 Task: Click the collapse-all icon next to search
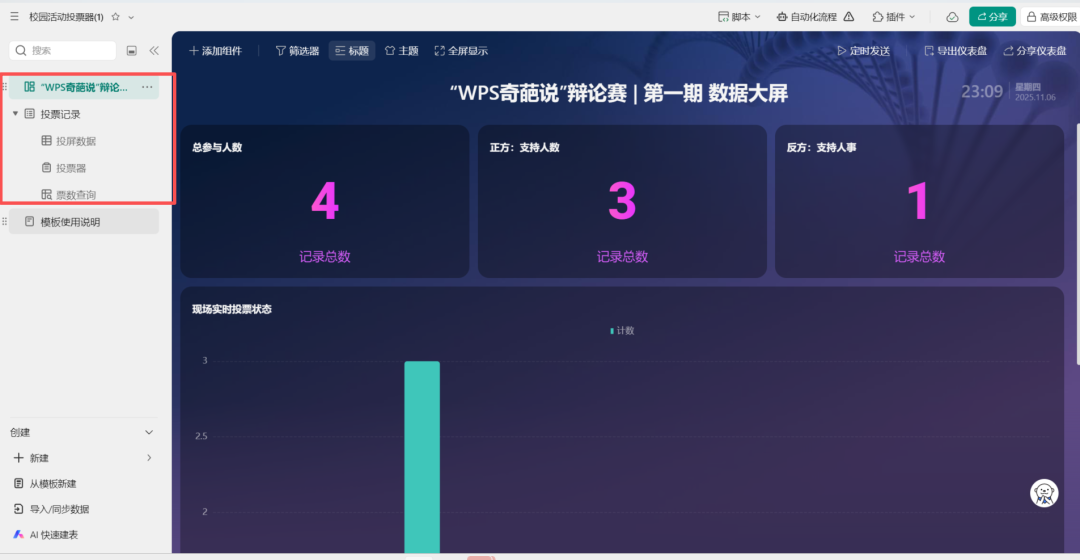(132, 50)
